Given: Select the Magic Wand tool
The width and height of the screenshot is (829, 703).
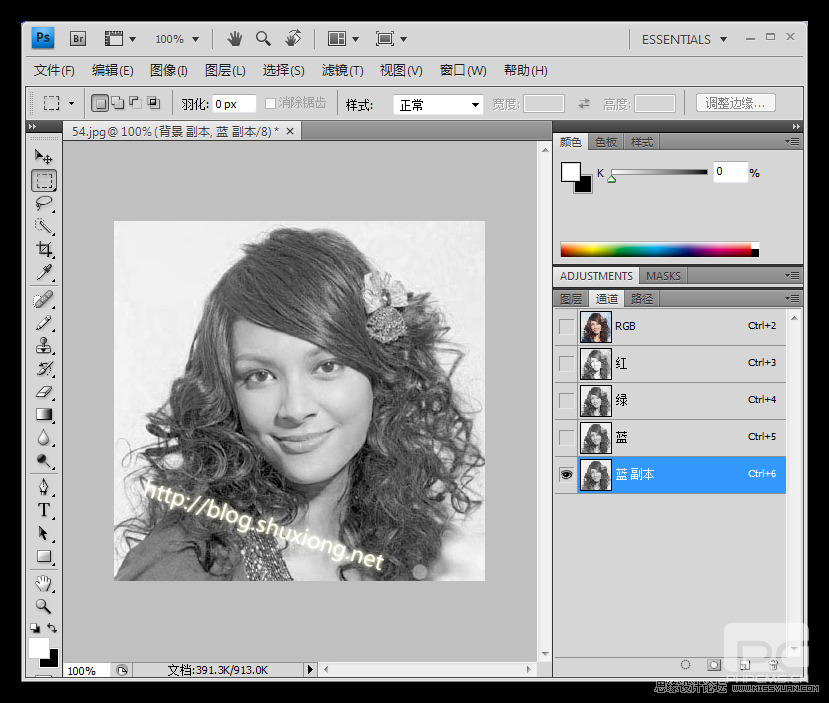Looking at the screenshot, I should pyautogui.click(x=44, y=226).
